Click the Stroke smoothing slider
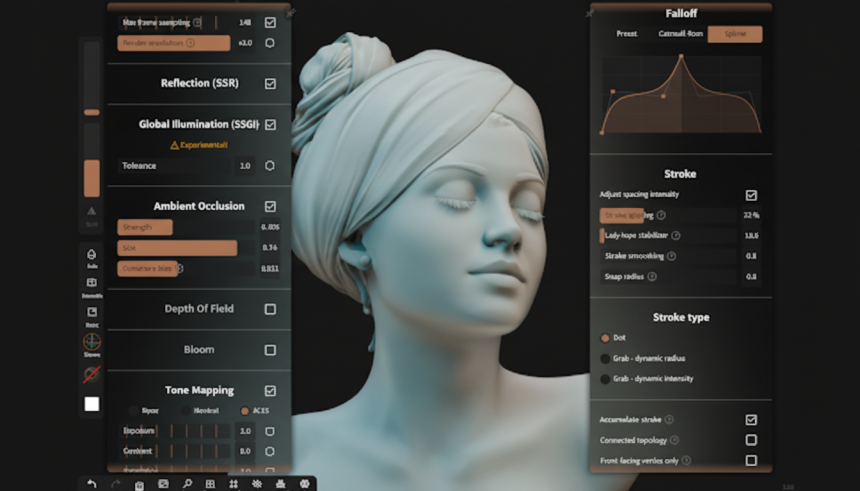860x491 pixels. [x=667, y=256]
